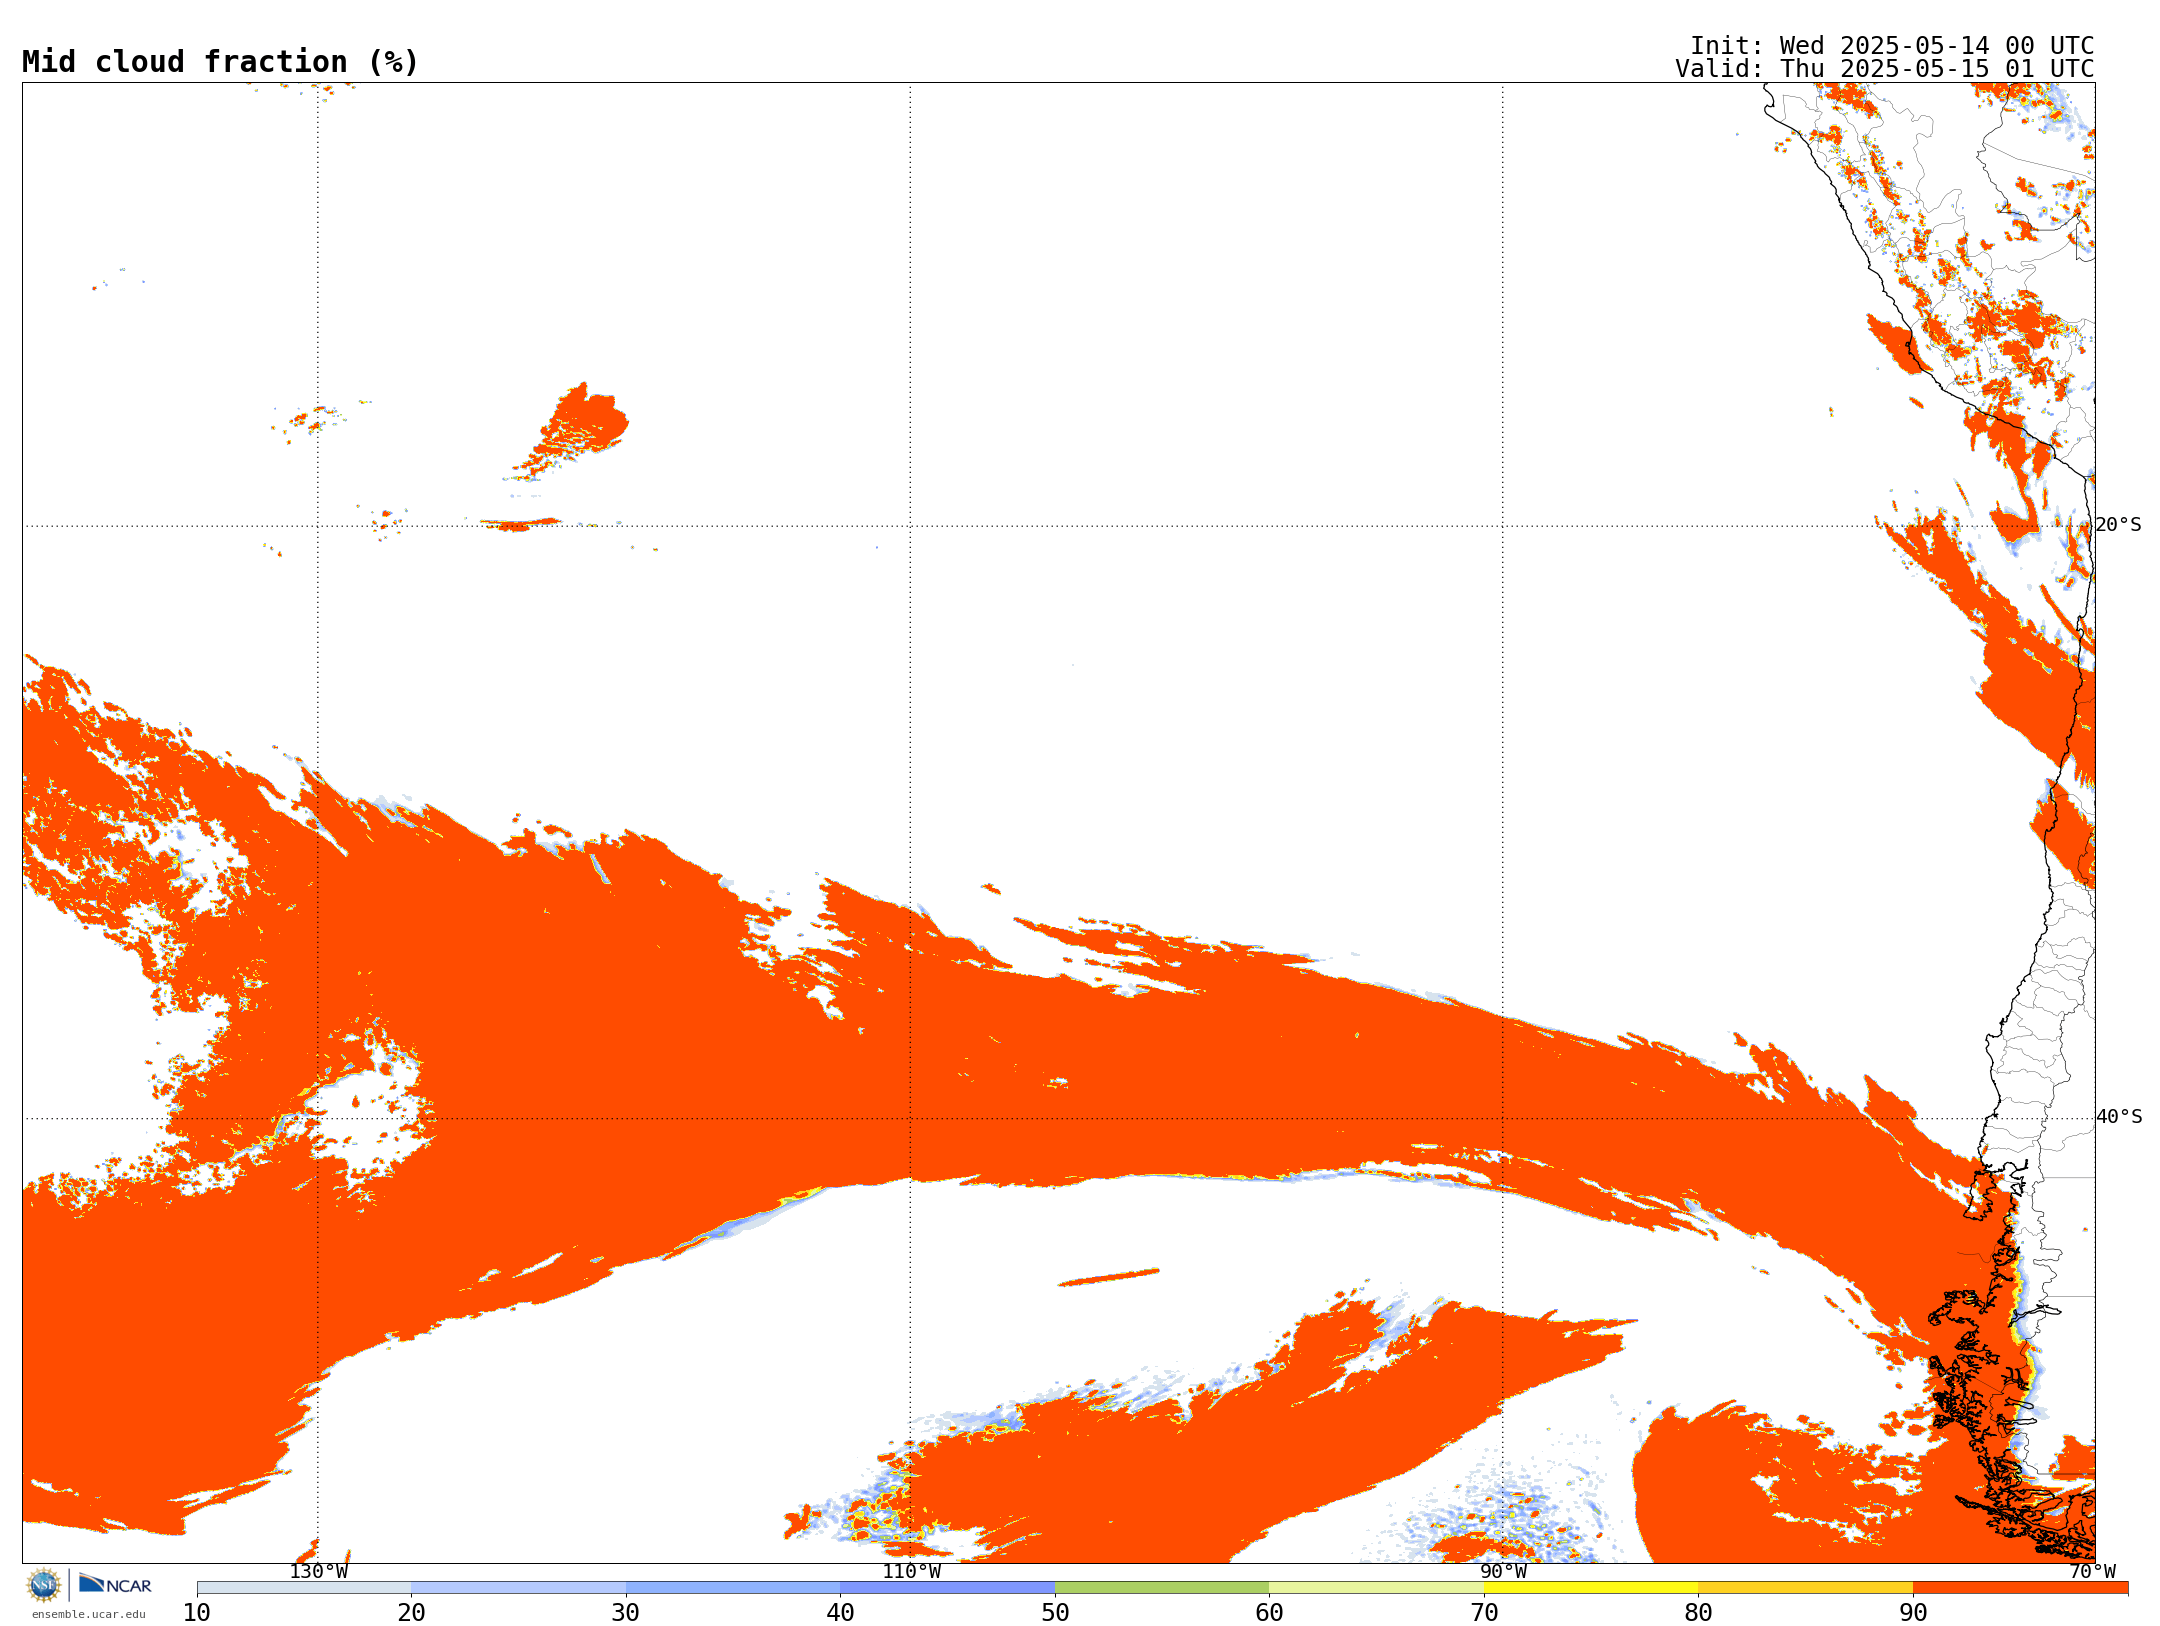Open the ensemble.ucar.edu link text
The image size is (2160, 1626).
(x=88, y=1614)
